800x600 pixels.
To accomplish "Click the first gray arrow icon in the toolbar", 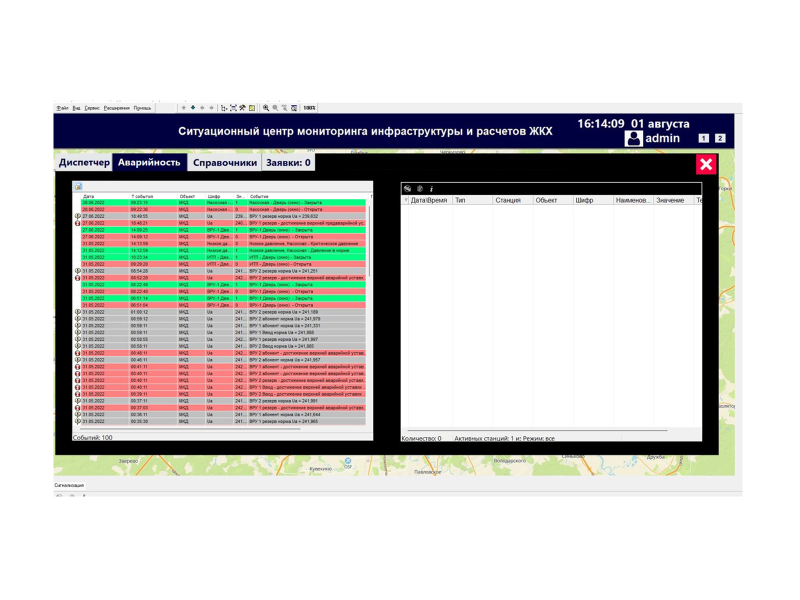I will pyautogui.click(x=184, y=108).
